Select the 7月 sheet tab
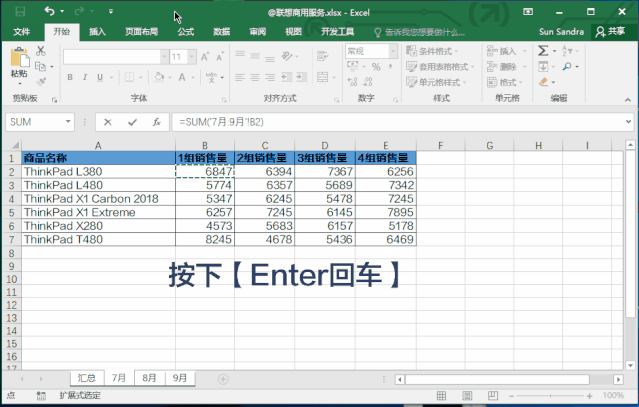639x407 pixels. [119, 378]
